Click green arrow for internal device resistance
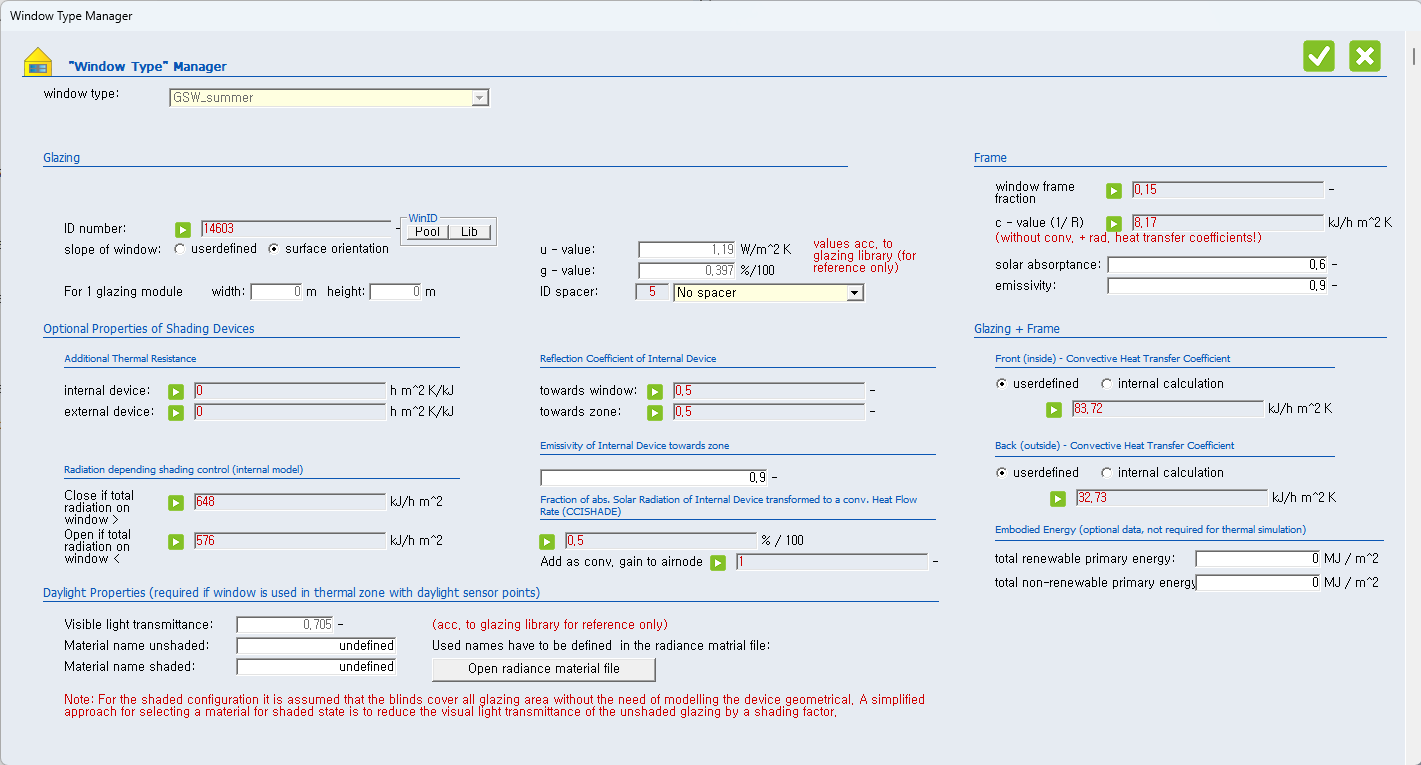The height and width of the screenshot is (765, 1421). point(176,392)
